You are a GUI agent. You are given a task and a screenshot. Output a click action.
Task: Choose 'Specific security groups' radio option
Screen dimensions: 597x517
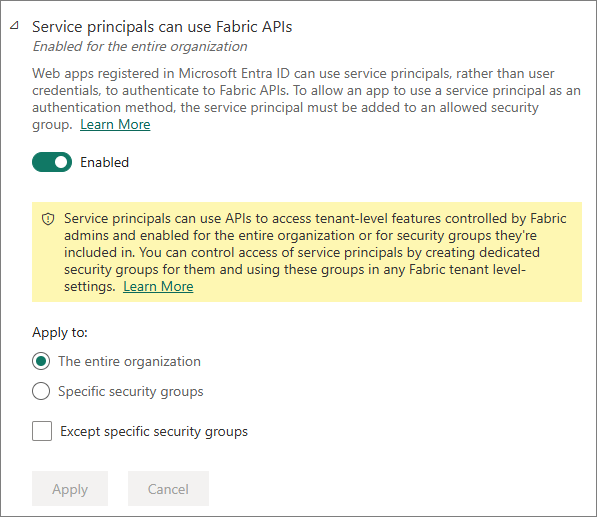(x=41, y=391)
